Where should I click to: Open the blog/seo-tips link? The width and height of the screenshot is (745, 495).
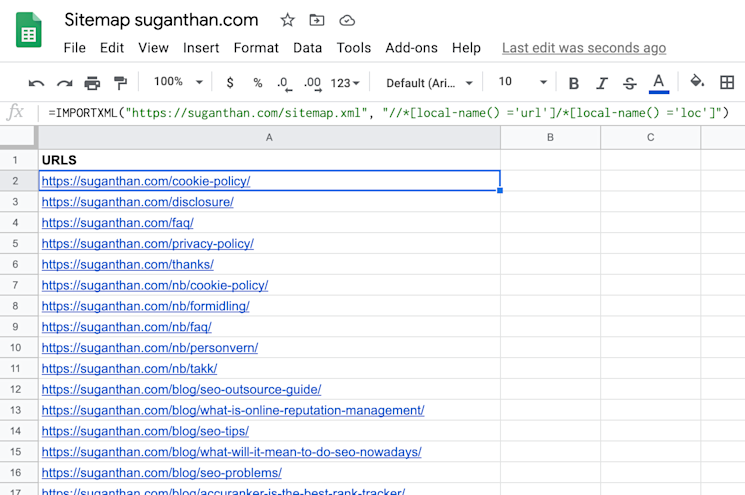point(145,431)
